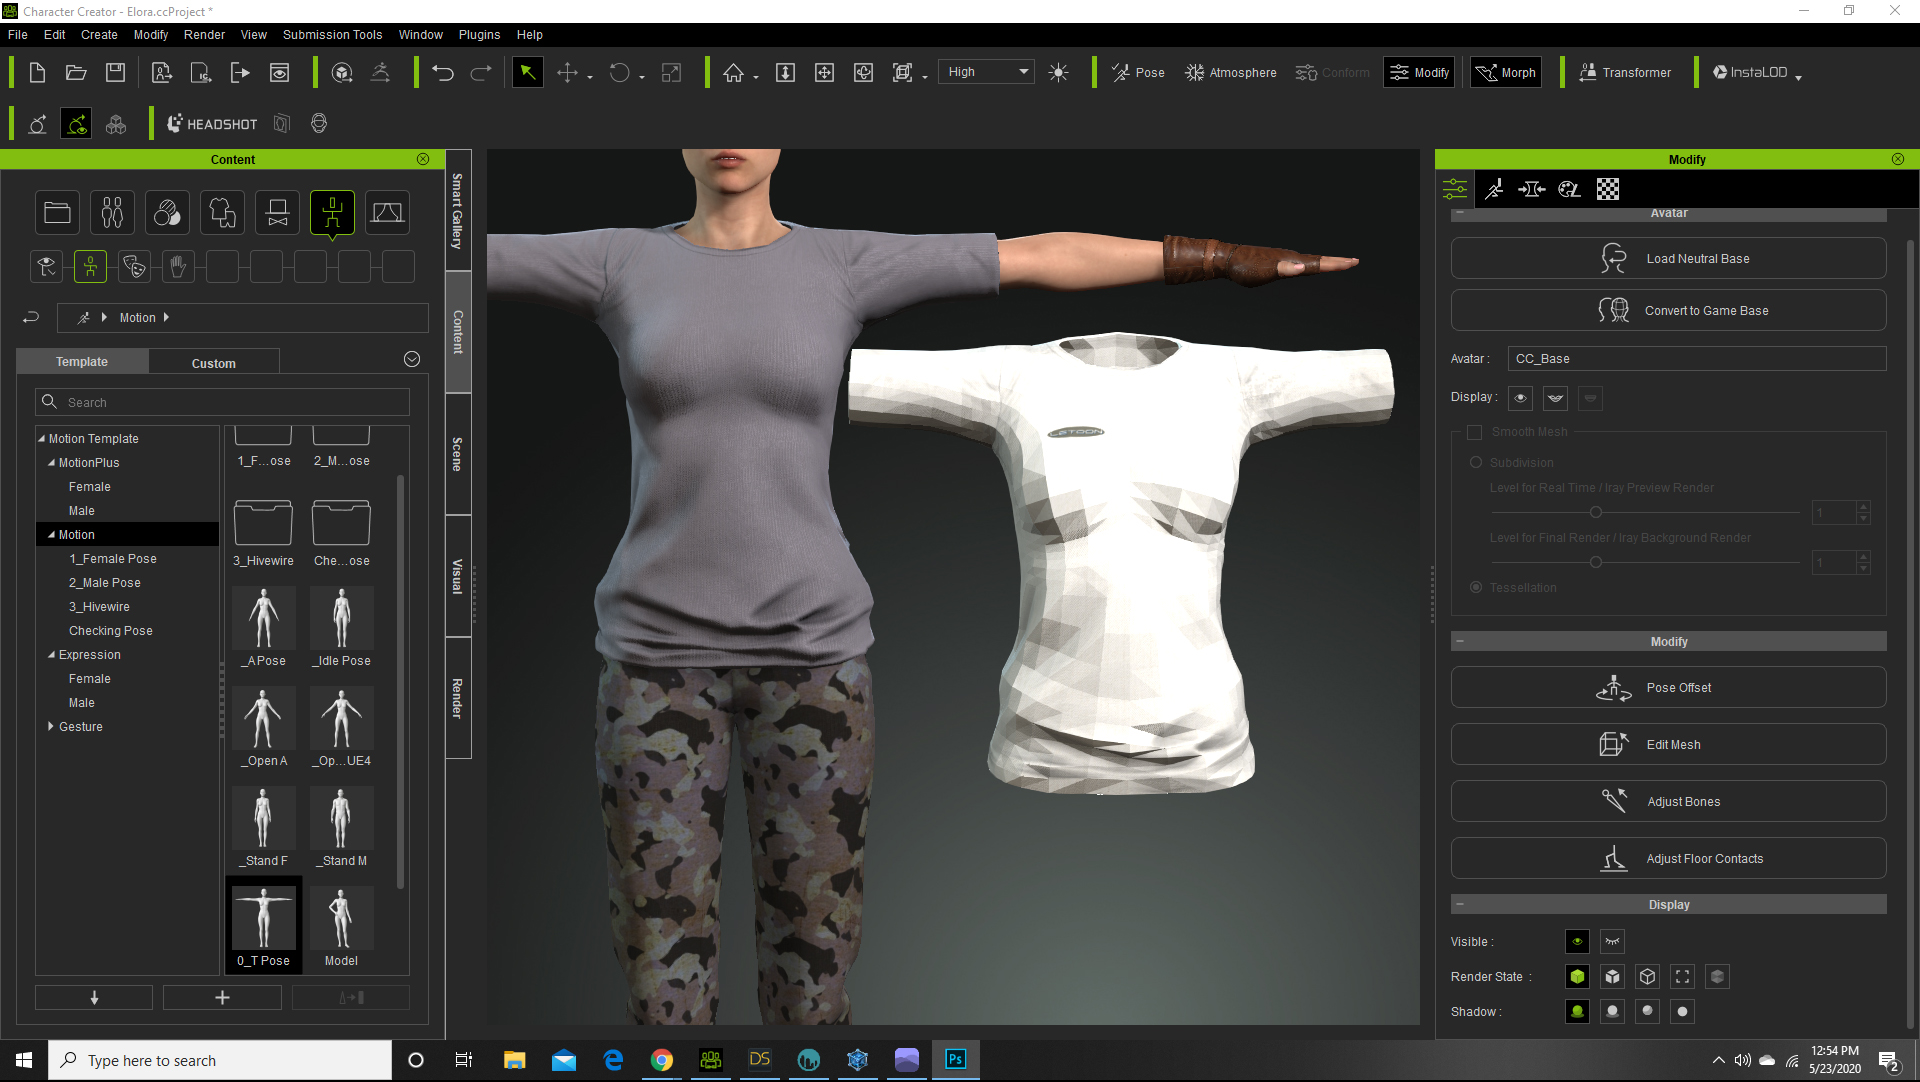Set Render State to wireframe cube
Screen dimensions: 1920x1082
(x=1647, y=976)
